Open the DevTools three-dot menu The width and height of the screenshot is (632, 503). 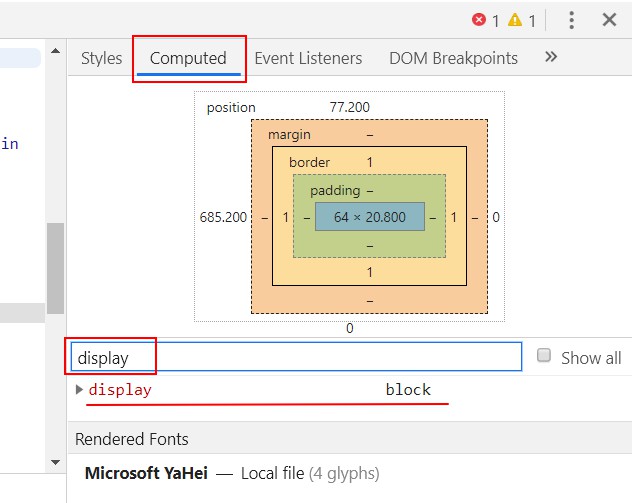pyautogui.click(x=571, y=20)
